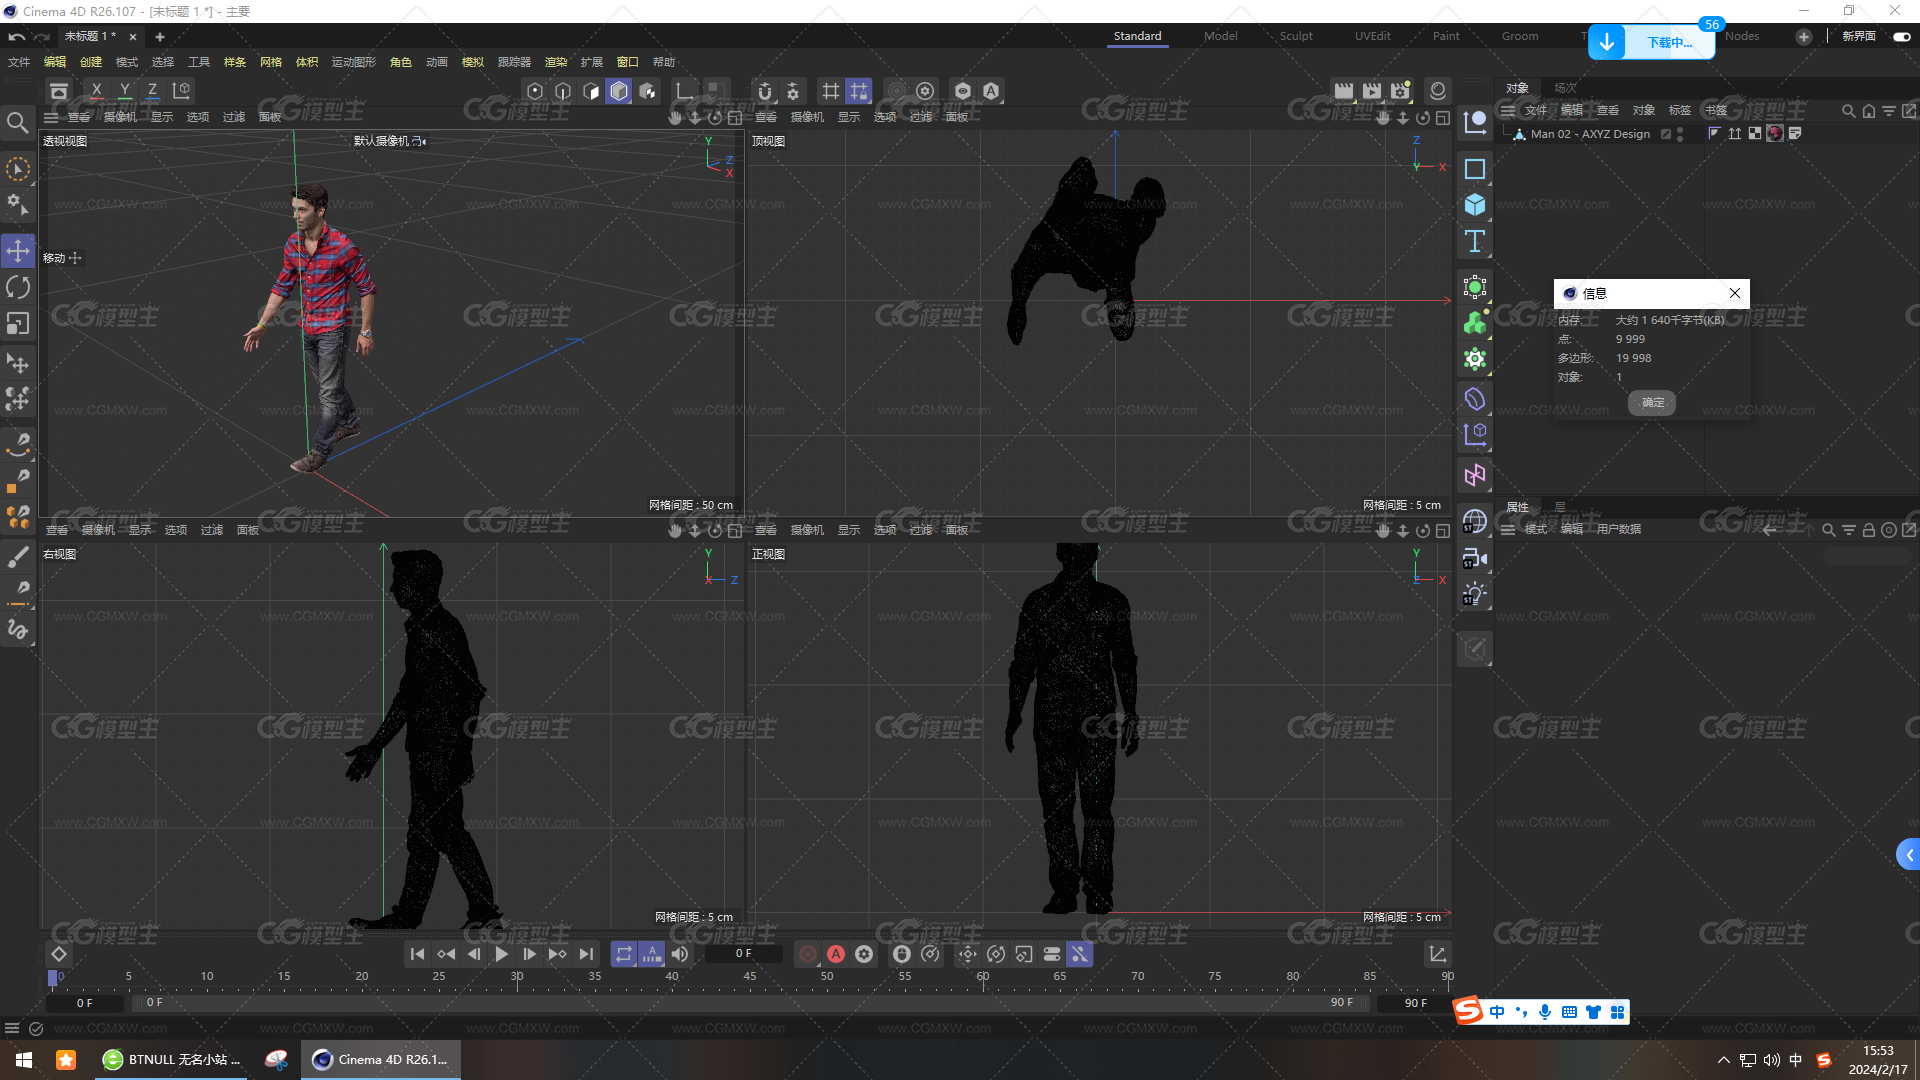Image resolution: width=1920 pixels, height=1080 pixels.
Task: Create a Cube primitive from palette
Action: [1475, 205]
